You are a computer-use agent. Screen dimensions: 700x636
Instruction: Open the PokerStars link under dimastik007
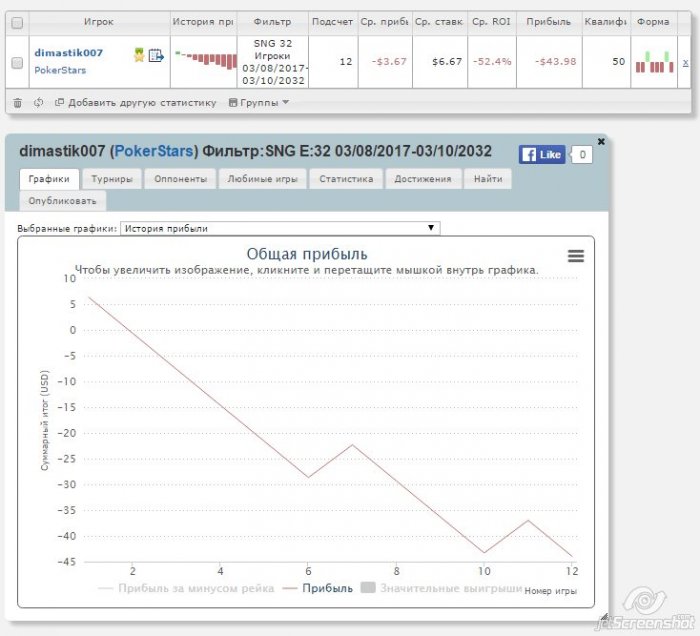pyautogui.click(x=60, y=70)
